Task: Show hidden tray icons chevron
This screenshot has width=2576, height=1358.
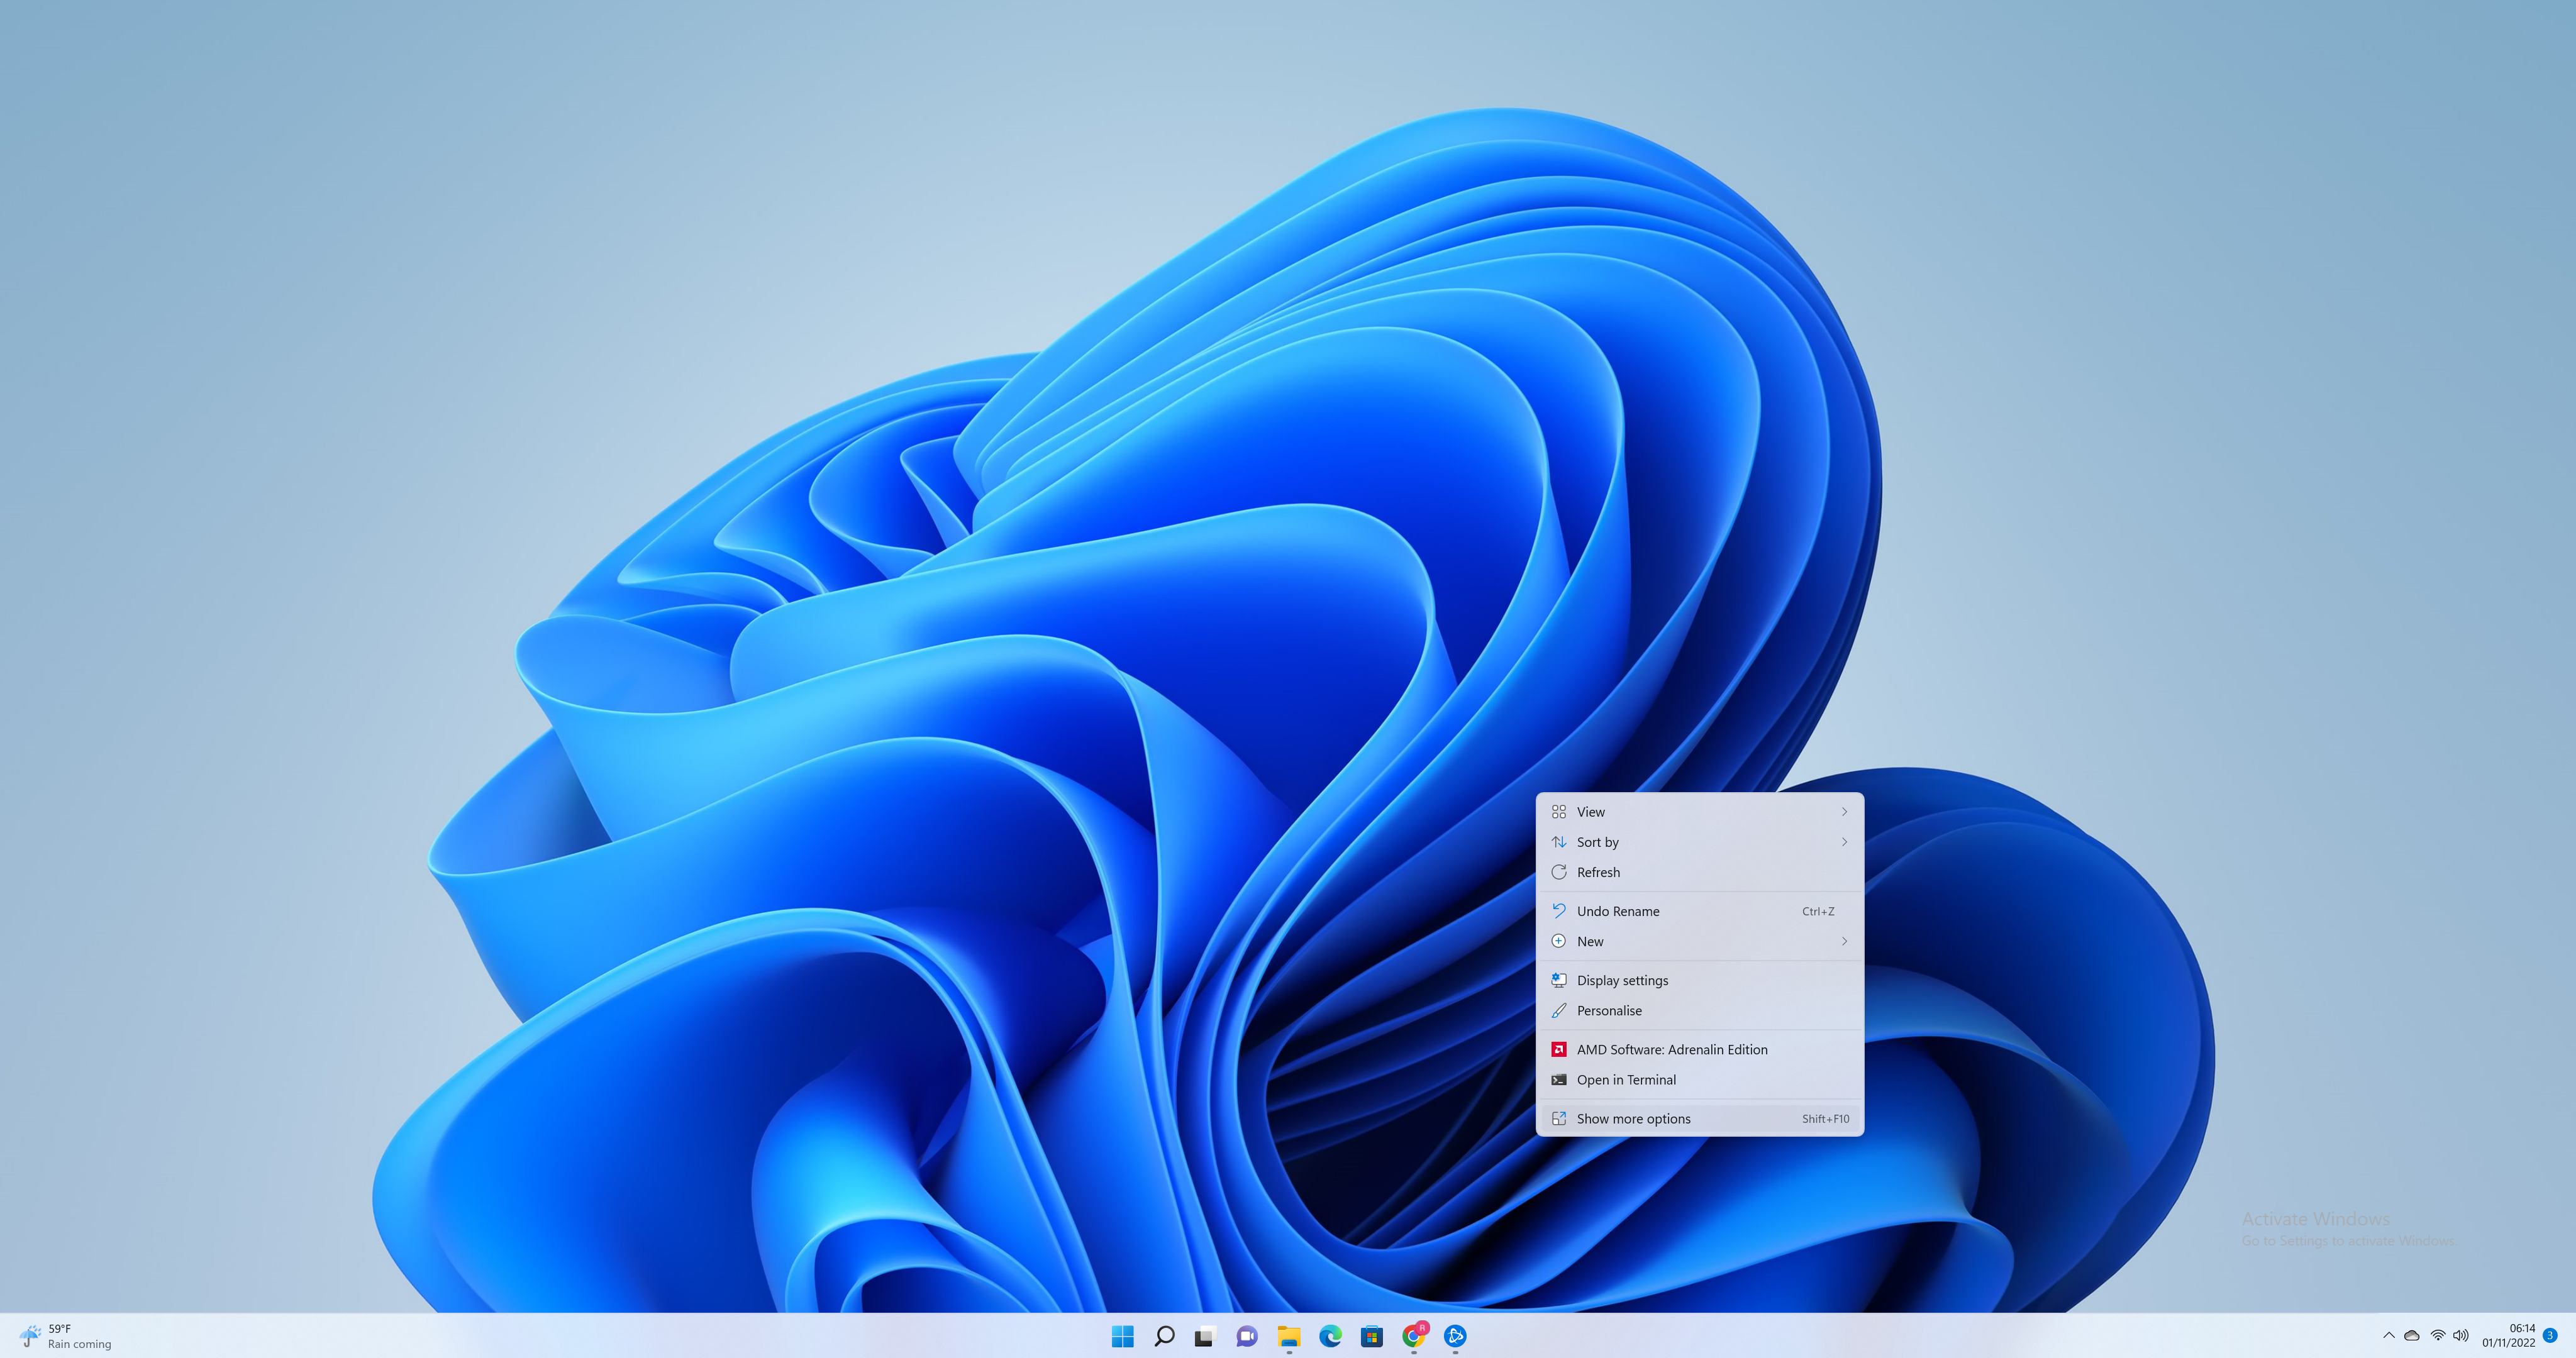Action: [2389, 1336]
